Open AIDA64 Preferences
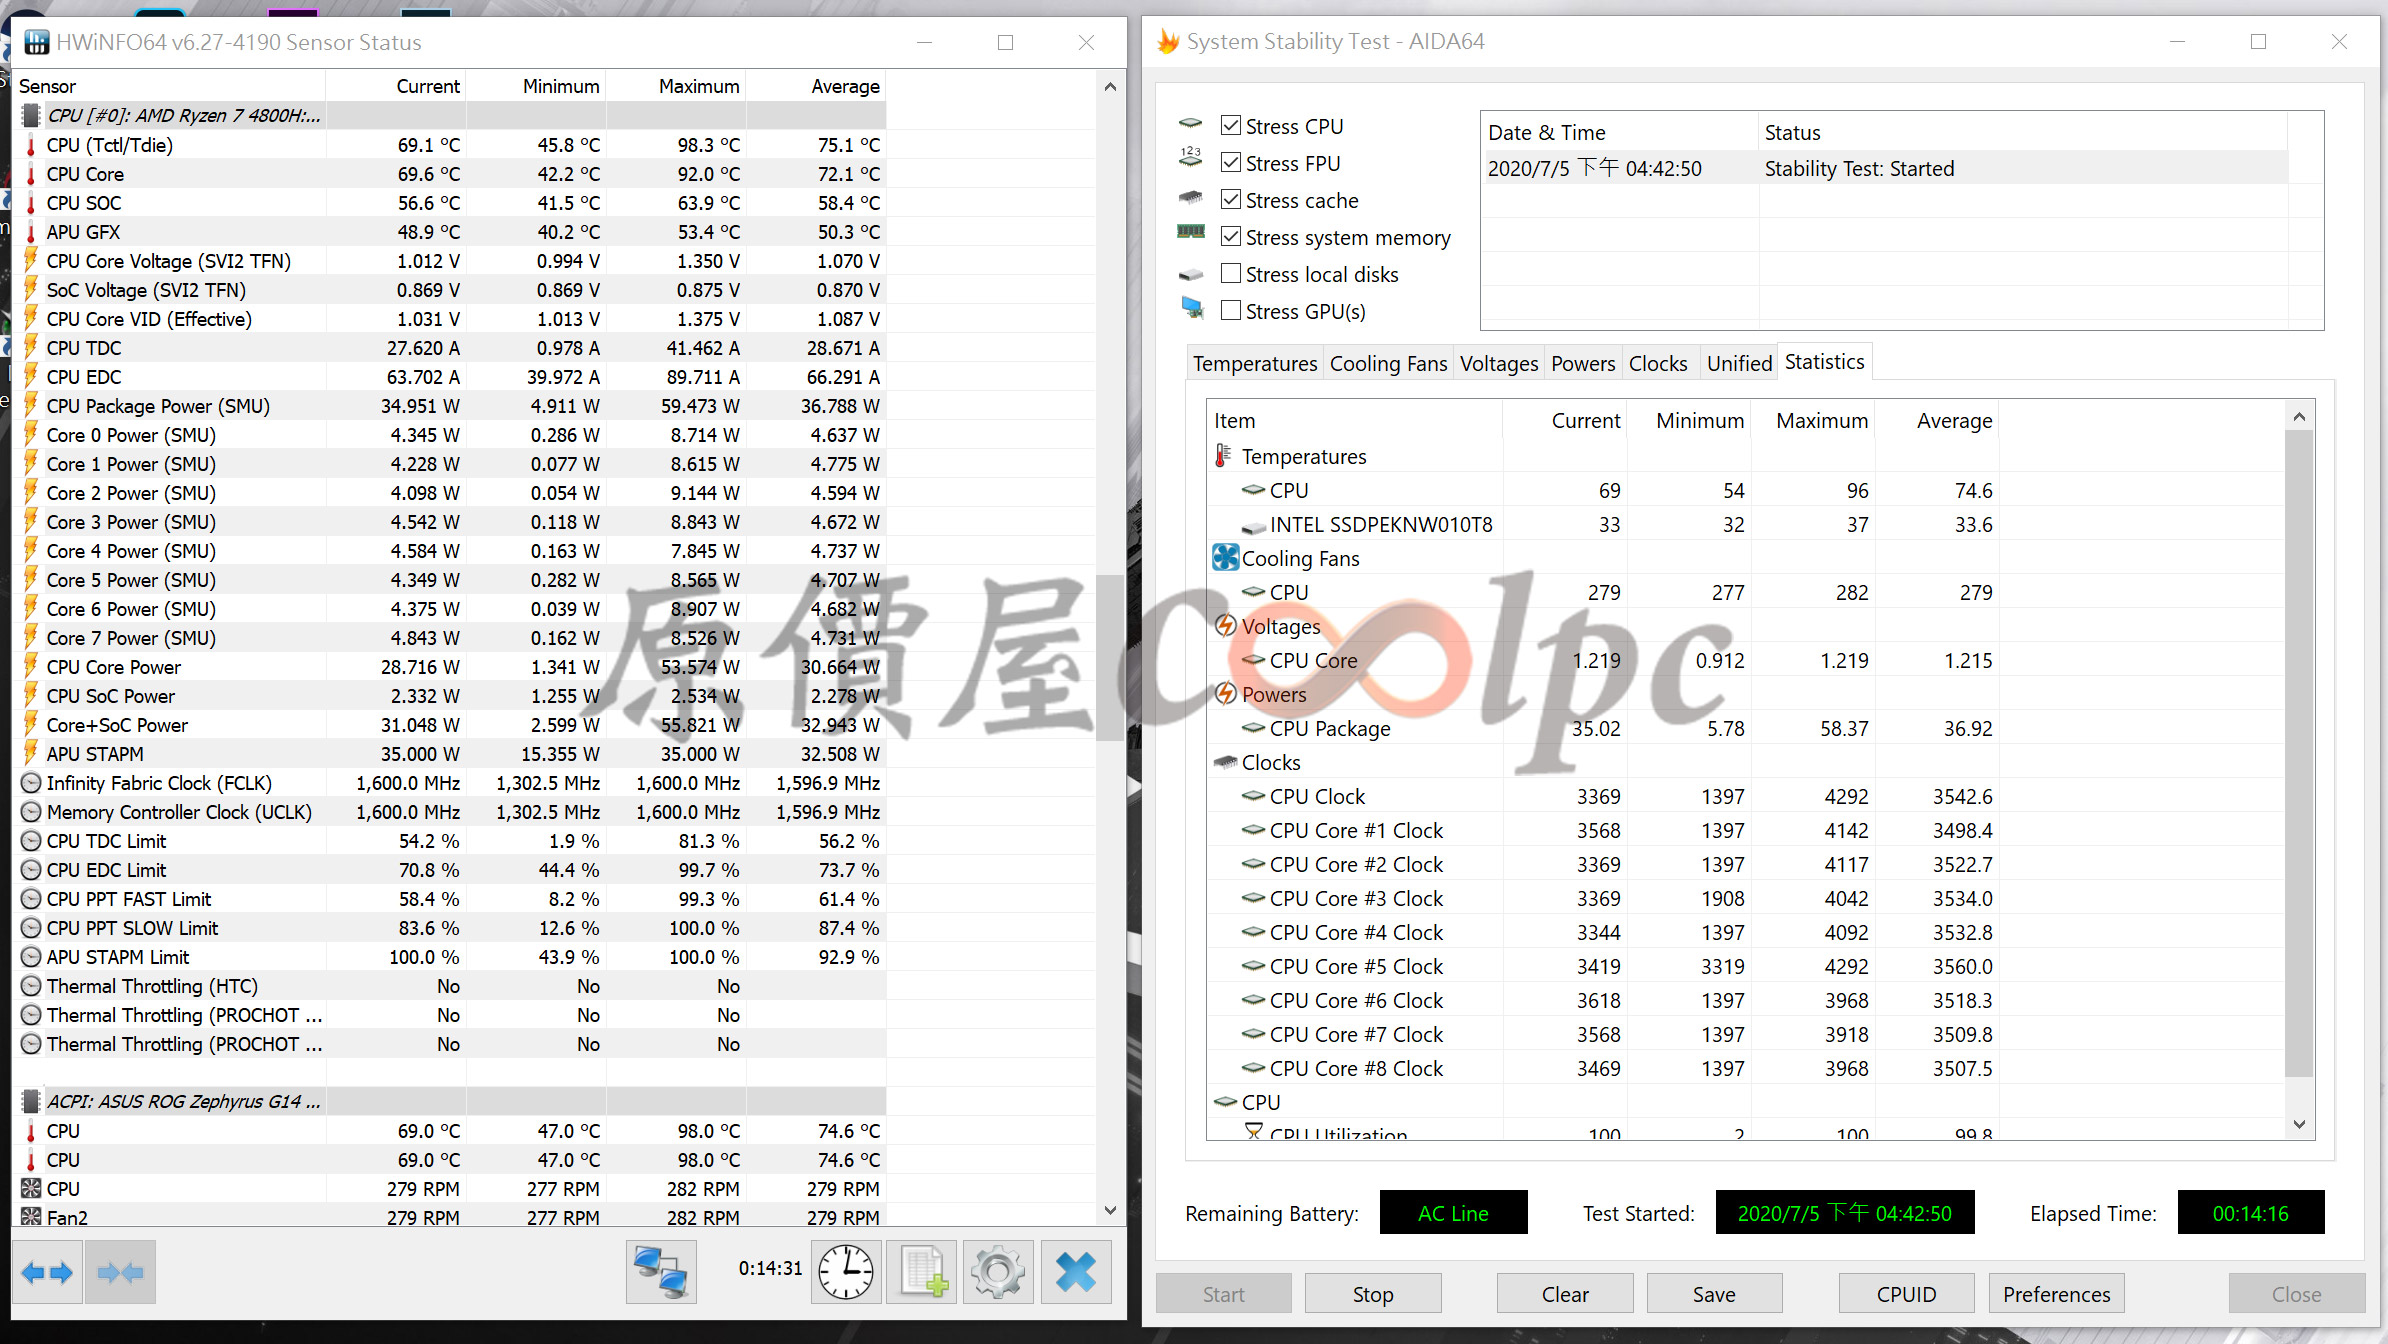 coord(2056,1294)
